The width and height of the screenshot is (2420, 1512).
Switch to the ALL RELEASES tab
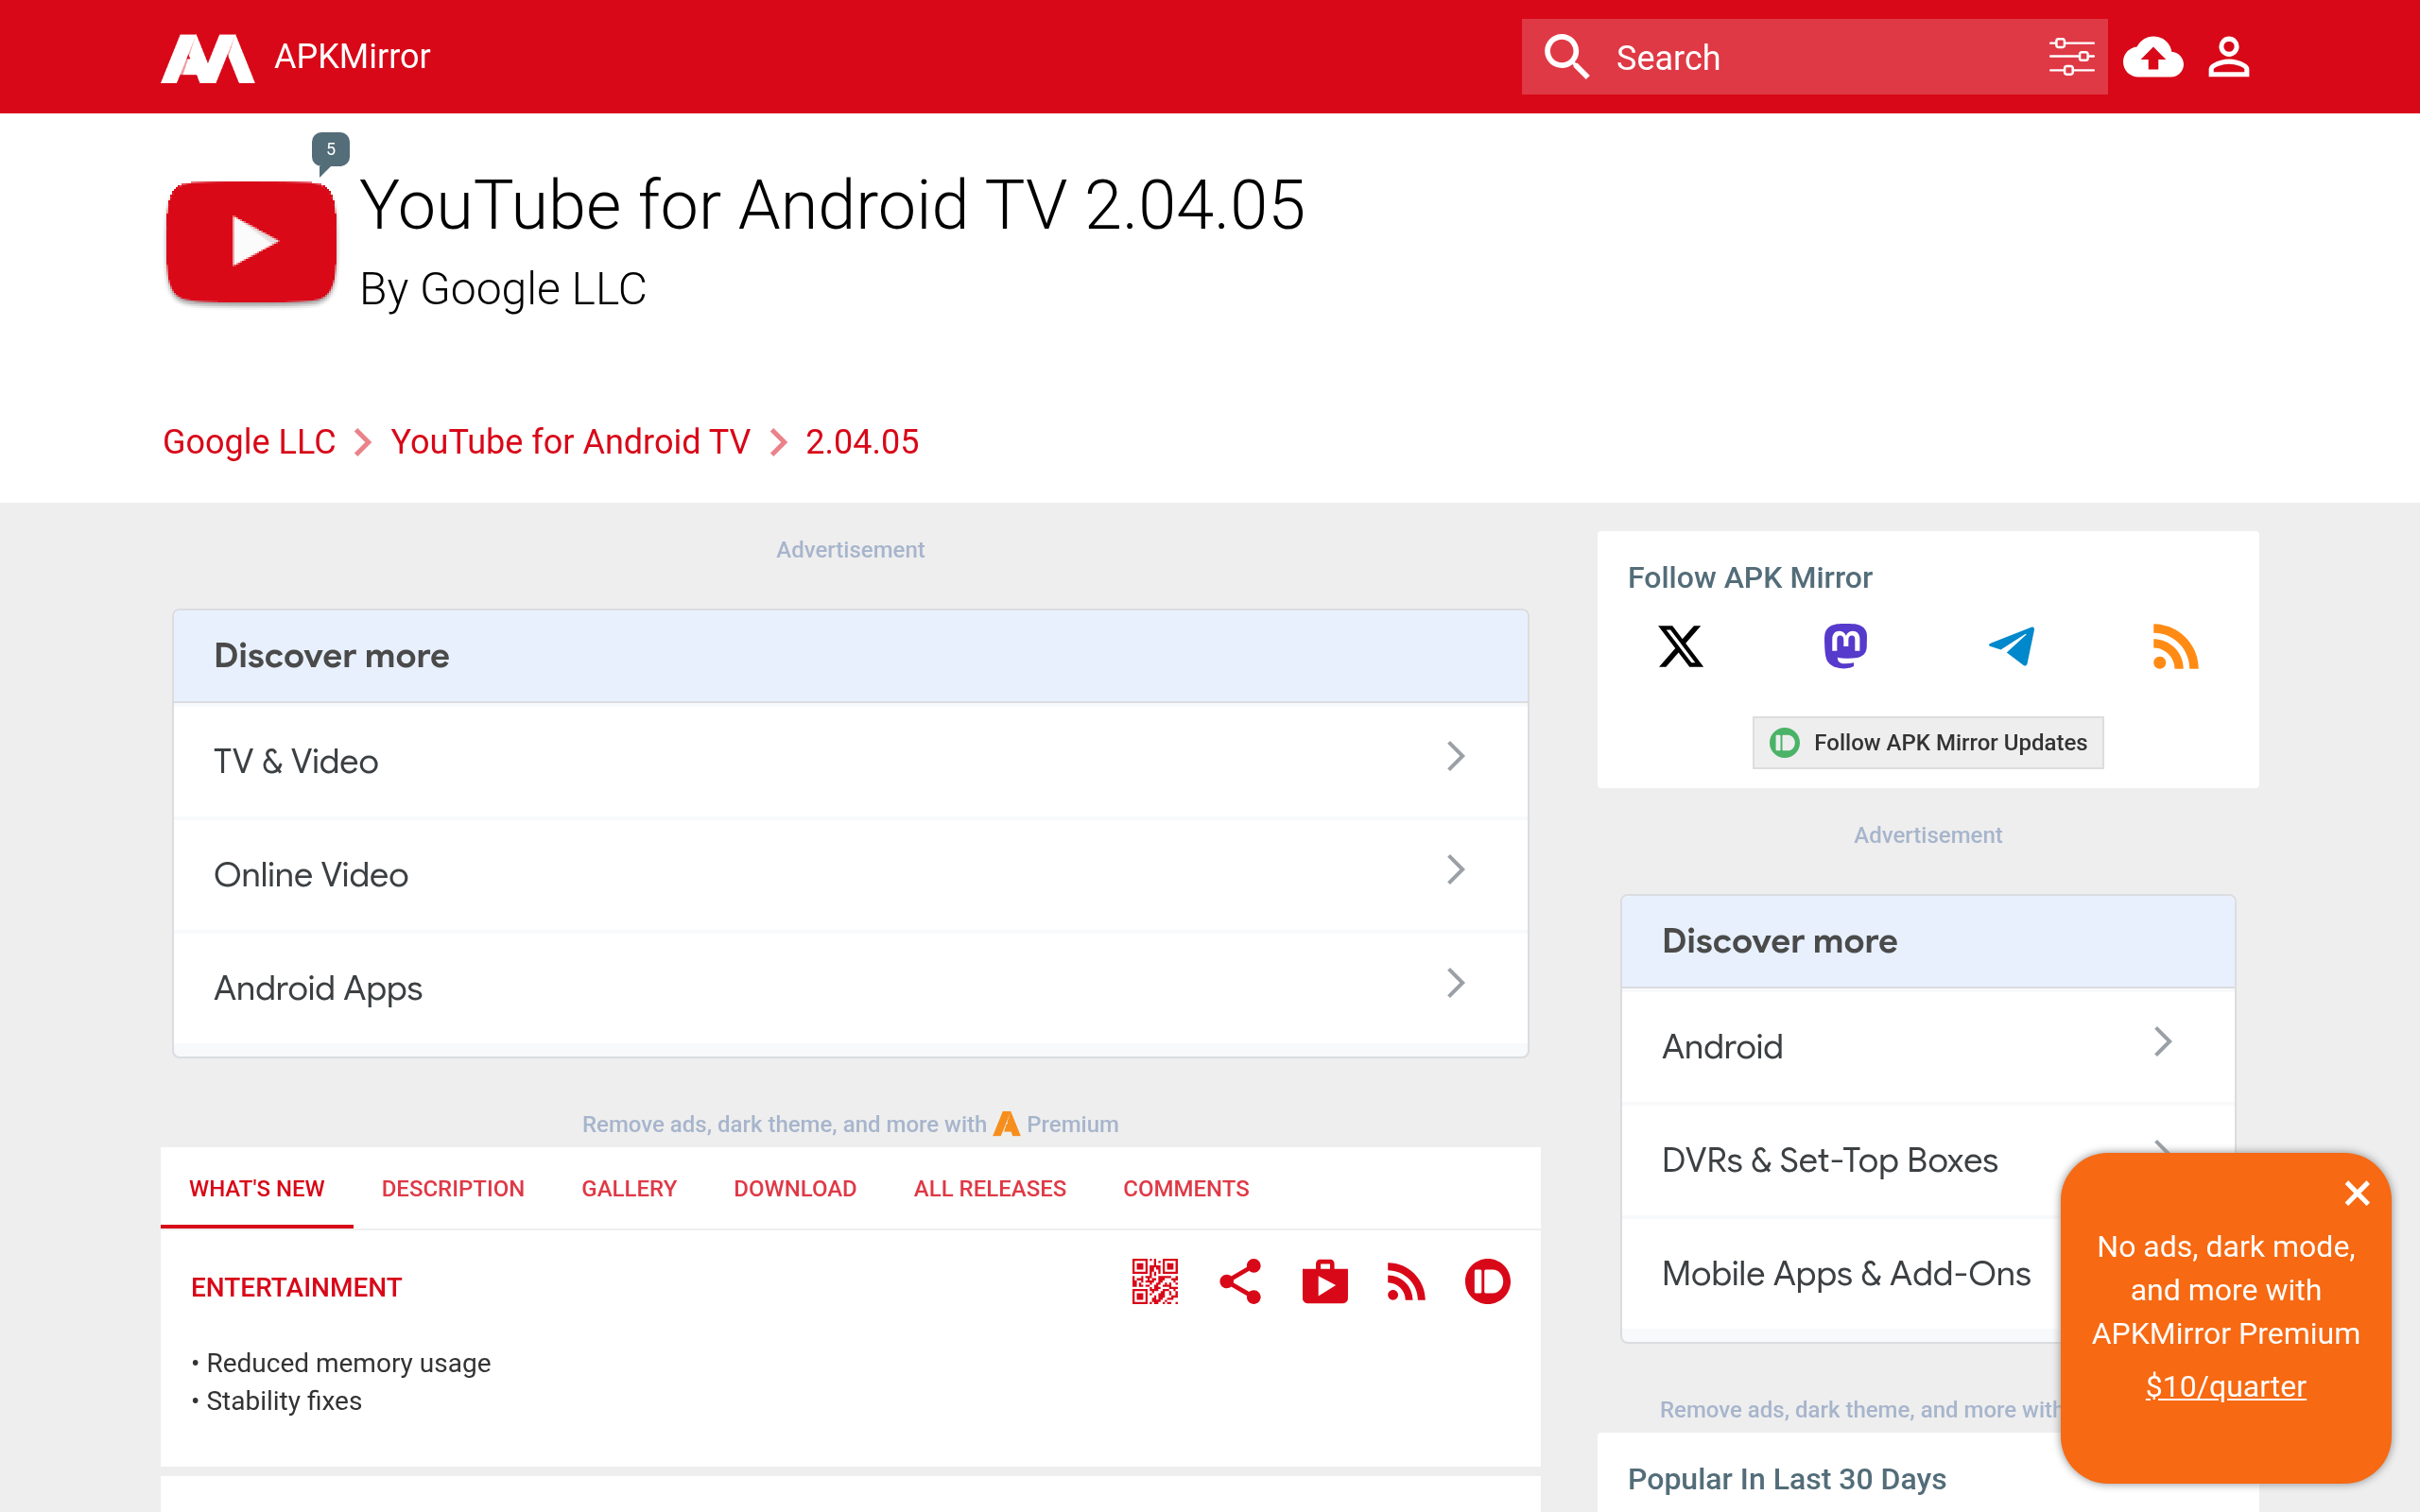pyautogui.click(x=990, y=1189)
